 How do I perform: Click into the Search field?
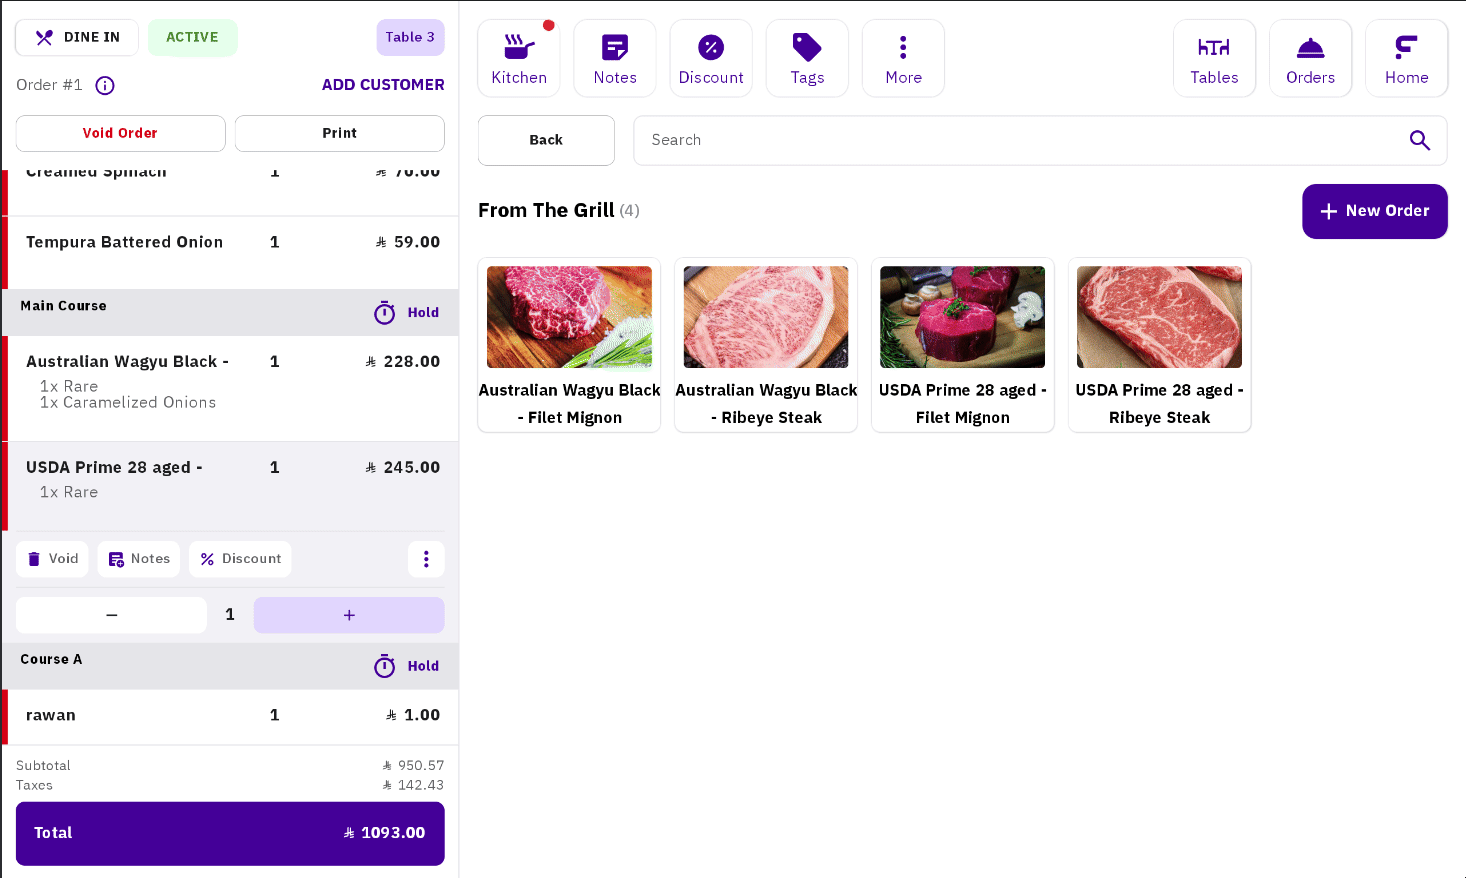point(1020,140)
